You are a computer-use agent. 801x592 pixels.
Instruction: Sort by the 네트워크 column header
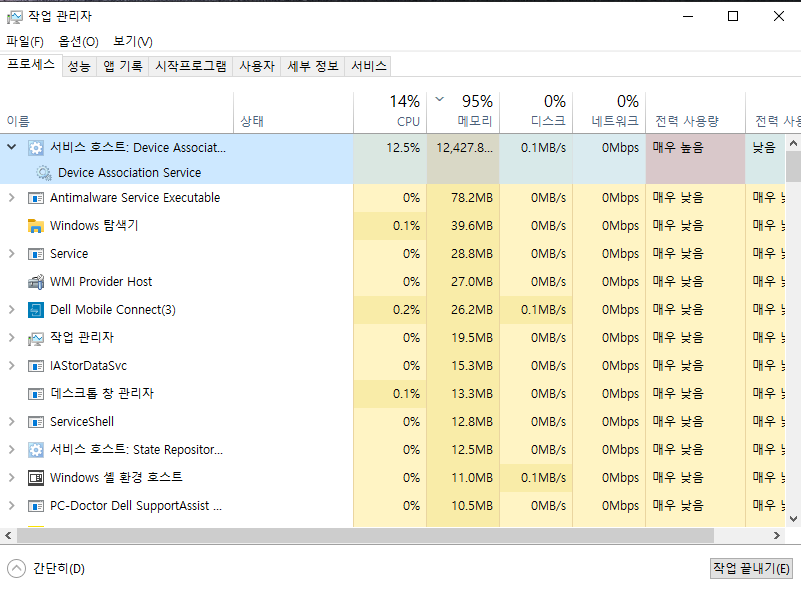[609, 113]
